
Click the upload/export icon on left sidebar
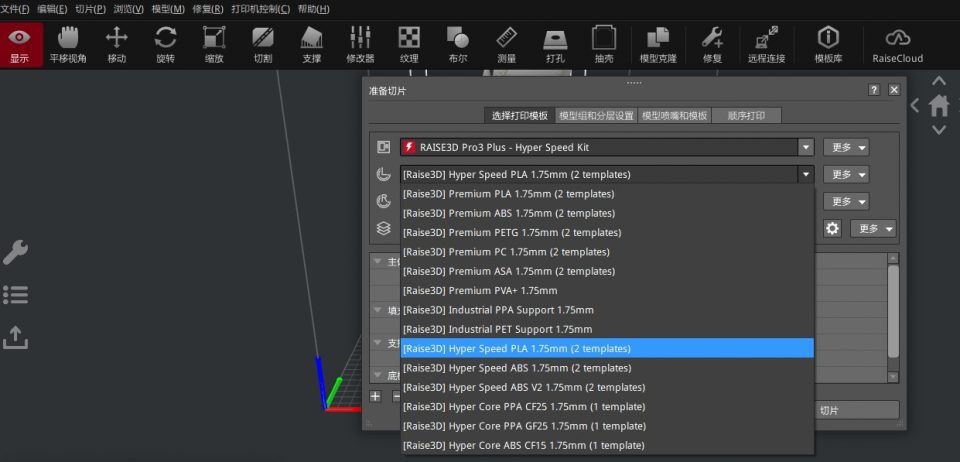click(x=15, y=337)
